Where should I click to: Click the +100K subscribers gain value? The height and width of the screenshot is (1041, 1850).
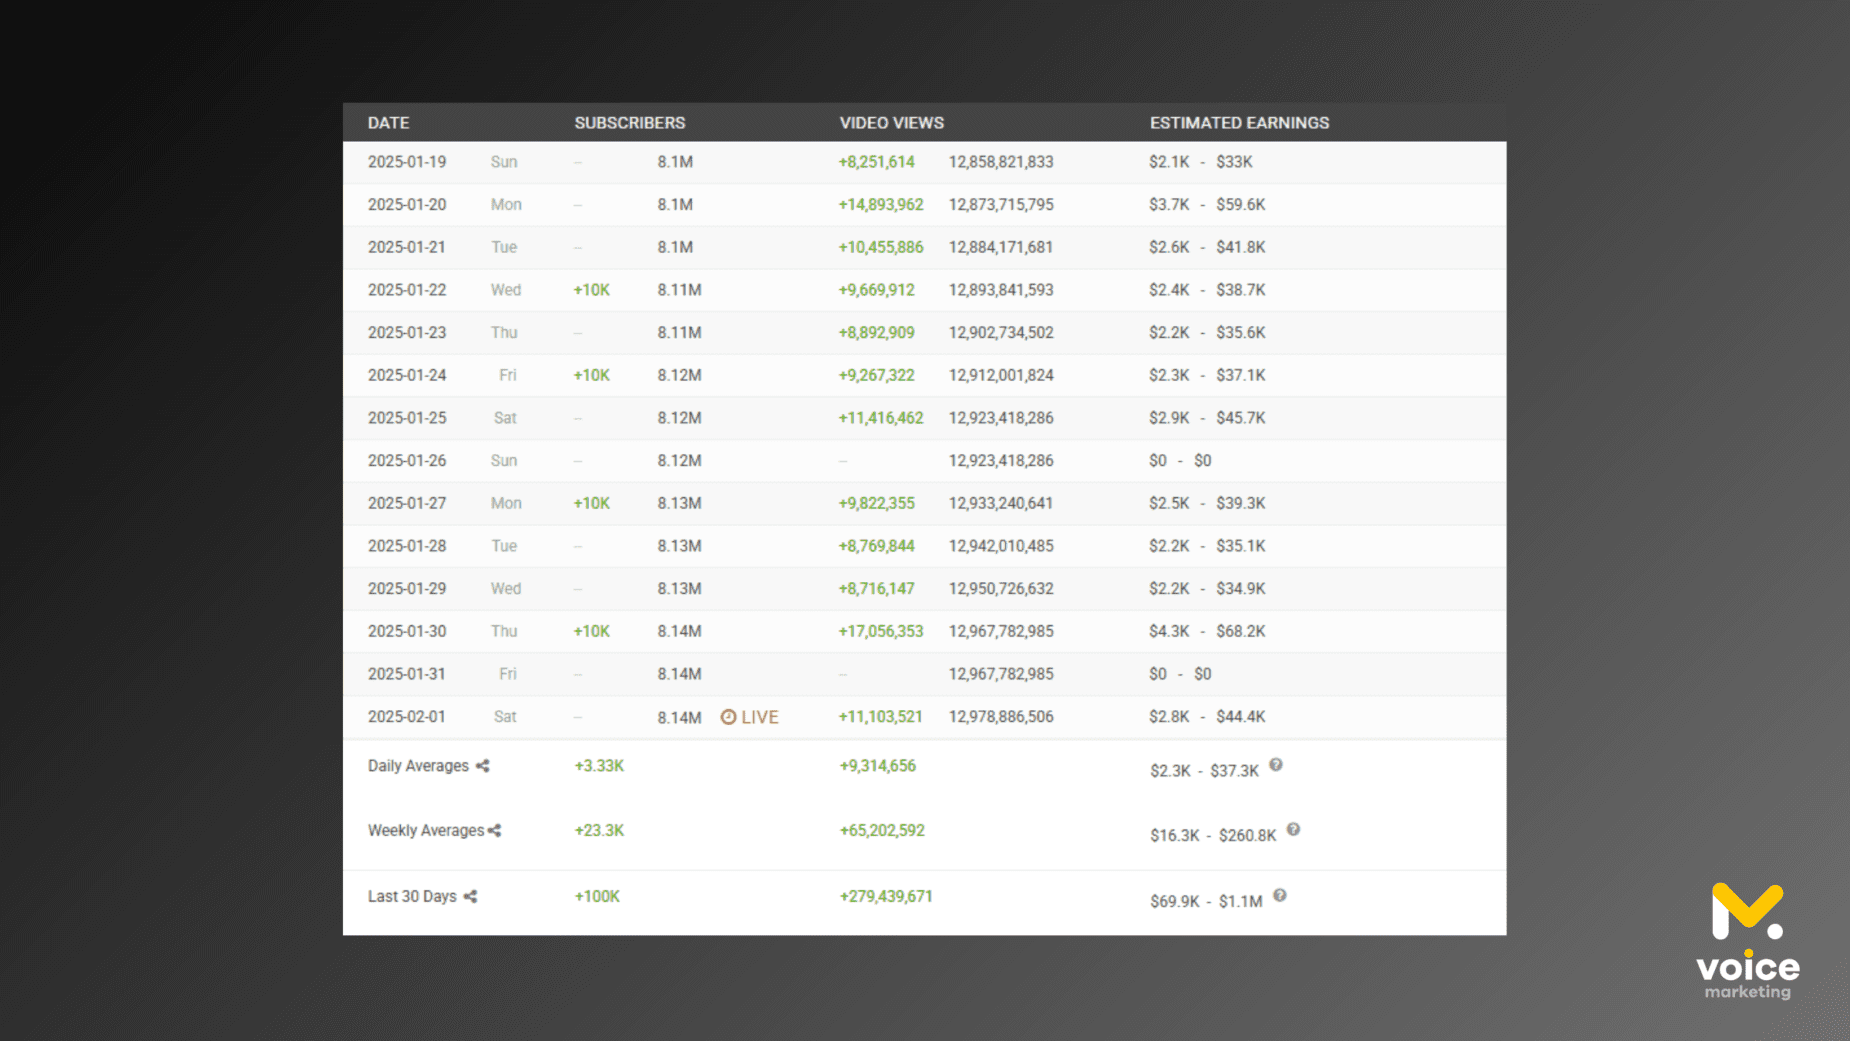597,897
